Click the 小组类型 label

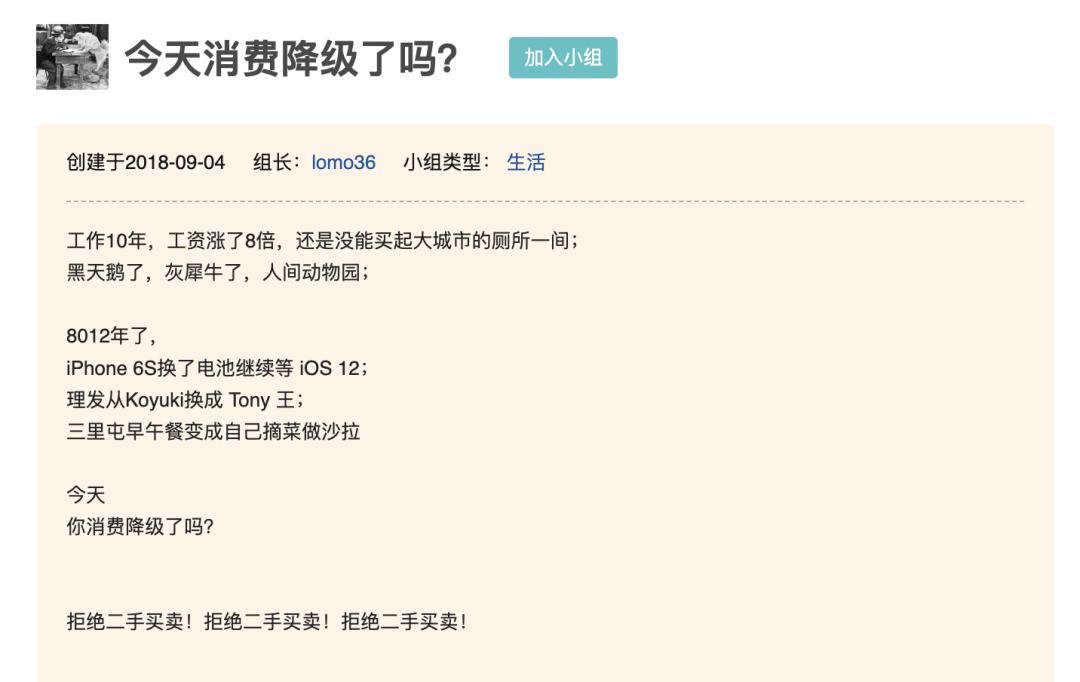coord(444,162)
